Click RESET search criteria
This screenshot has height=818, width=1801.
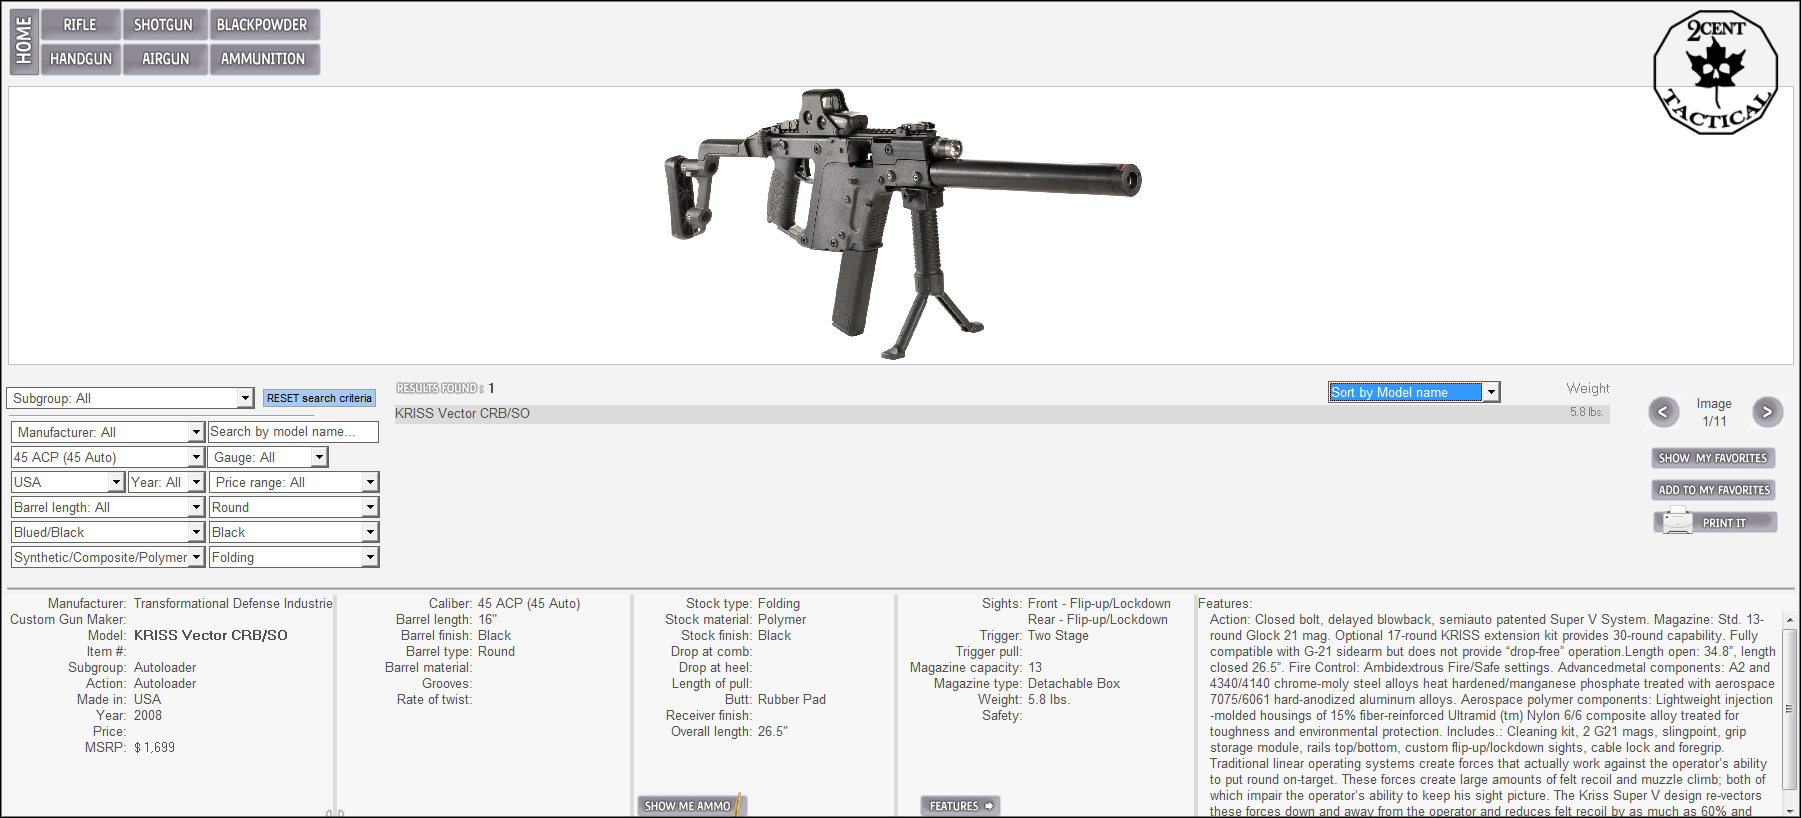319,398
